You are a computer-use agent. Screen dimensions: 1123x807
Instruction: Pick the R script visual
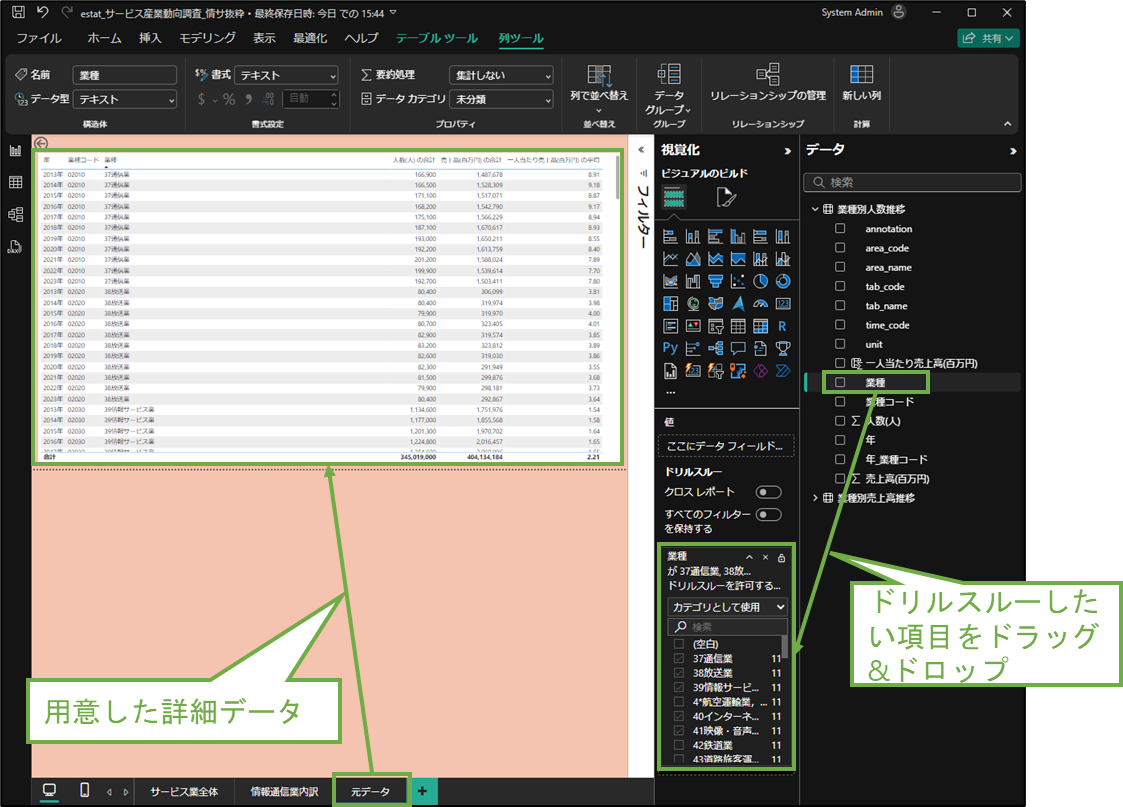(x=783, y=327)
